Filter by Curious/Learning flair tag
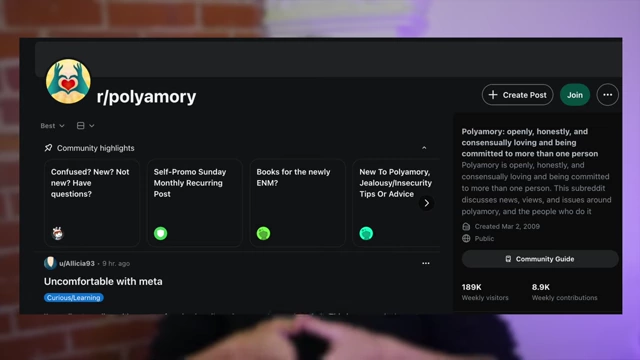The width and height of the screenshot is (640, 360). click(x=73, y=298)
